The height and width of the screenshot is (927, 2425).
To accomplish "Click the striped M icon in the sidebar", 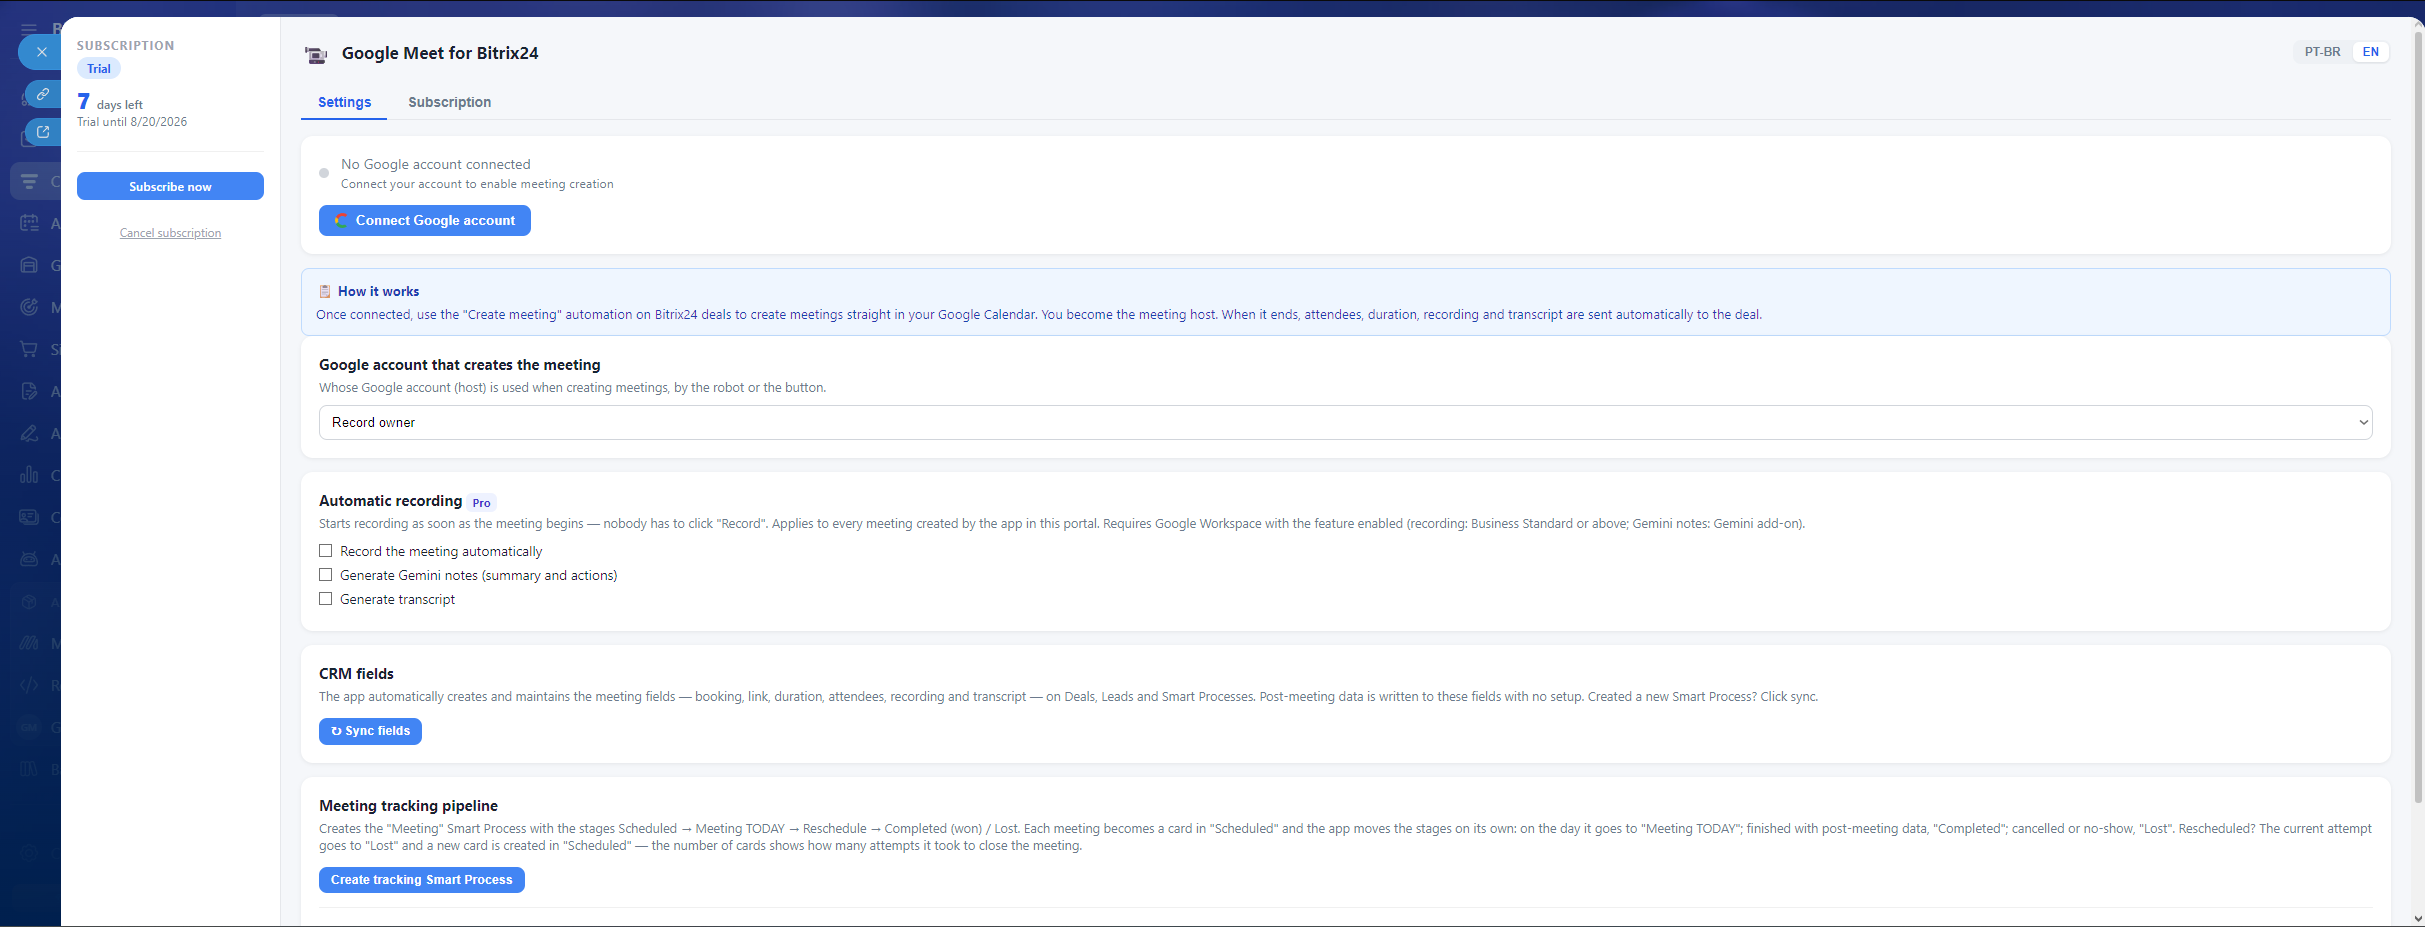I will click(29, 643).
